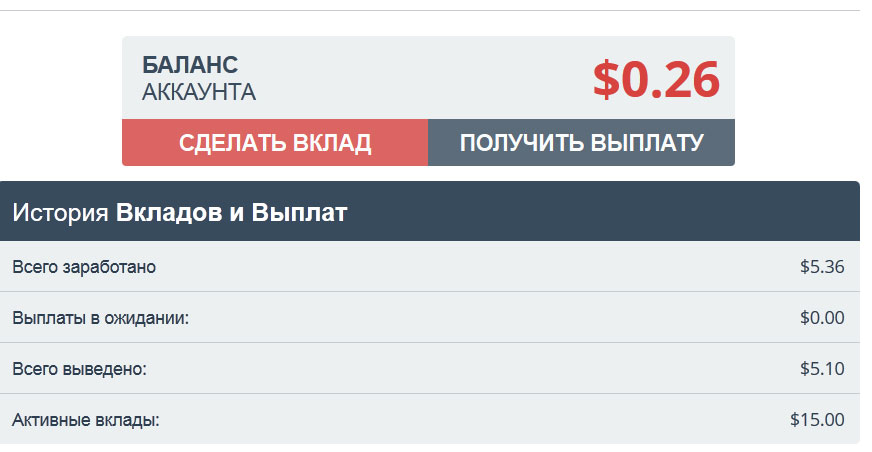Select the Всего заработано row label

[84, 267]
